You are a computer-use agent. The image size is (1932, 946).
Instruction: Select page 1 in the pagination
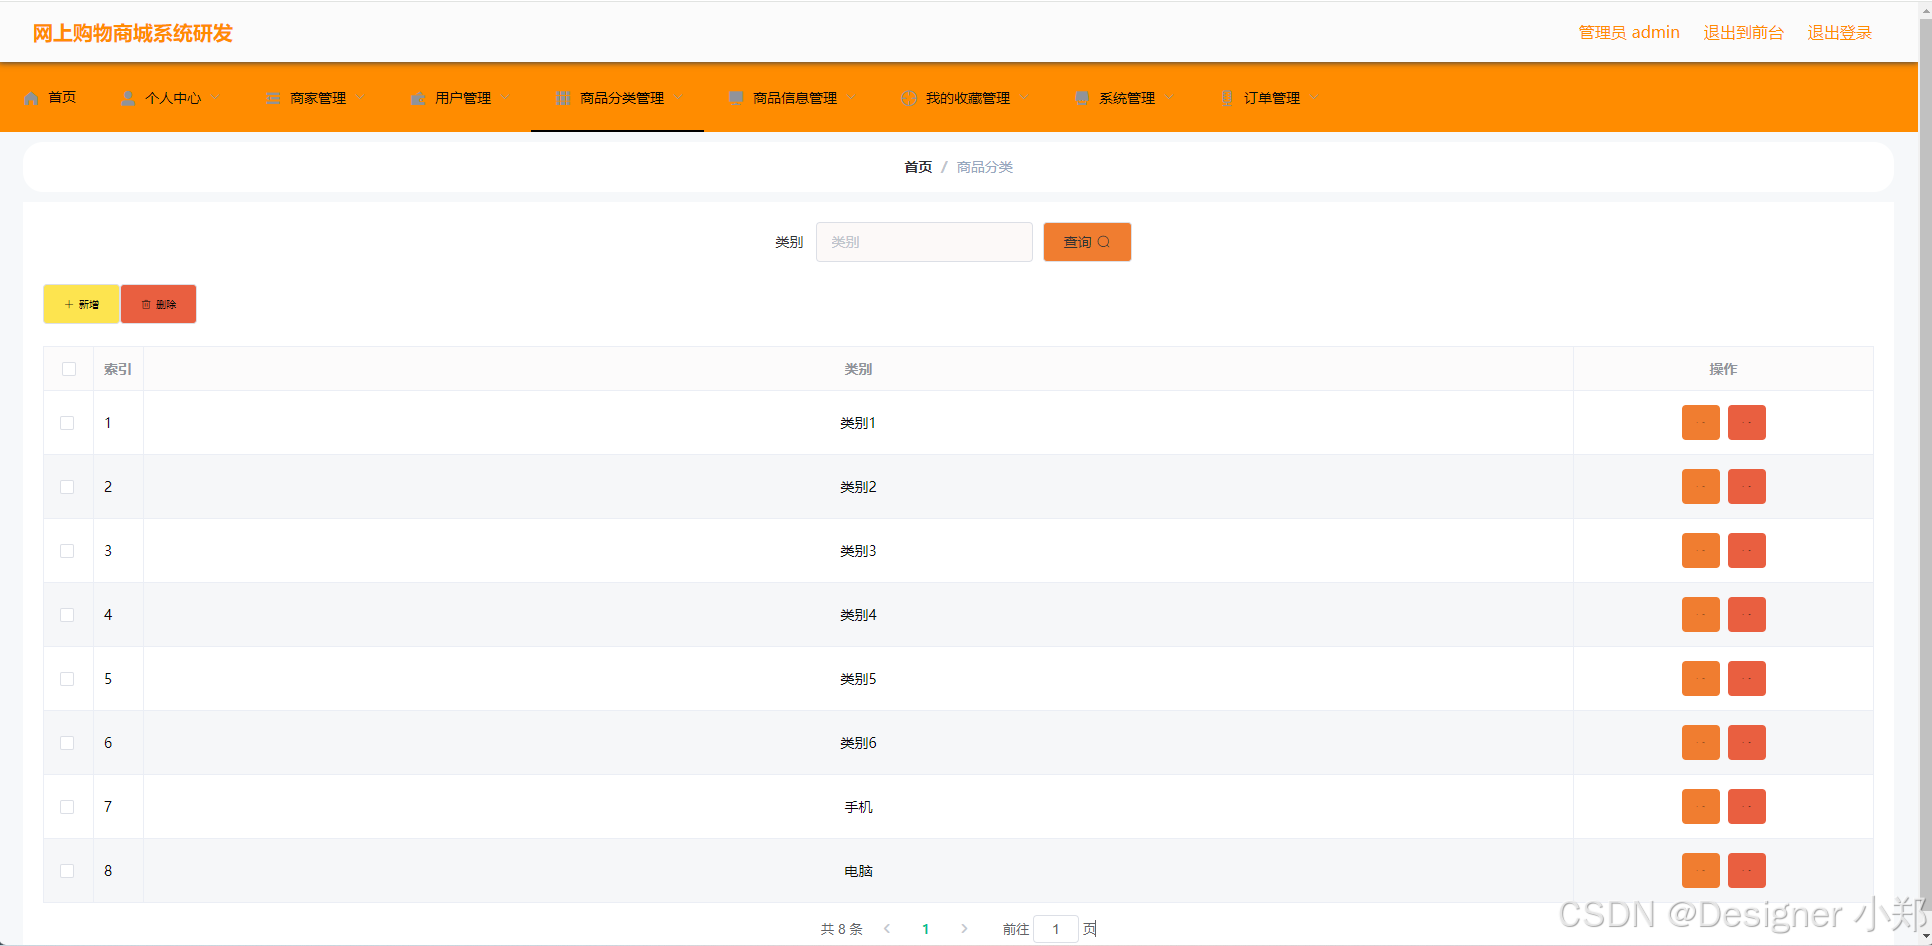(926, 929)
